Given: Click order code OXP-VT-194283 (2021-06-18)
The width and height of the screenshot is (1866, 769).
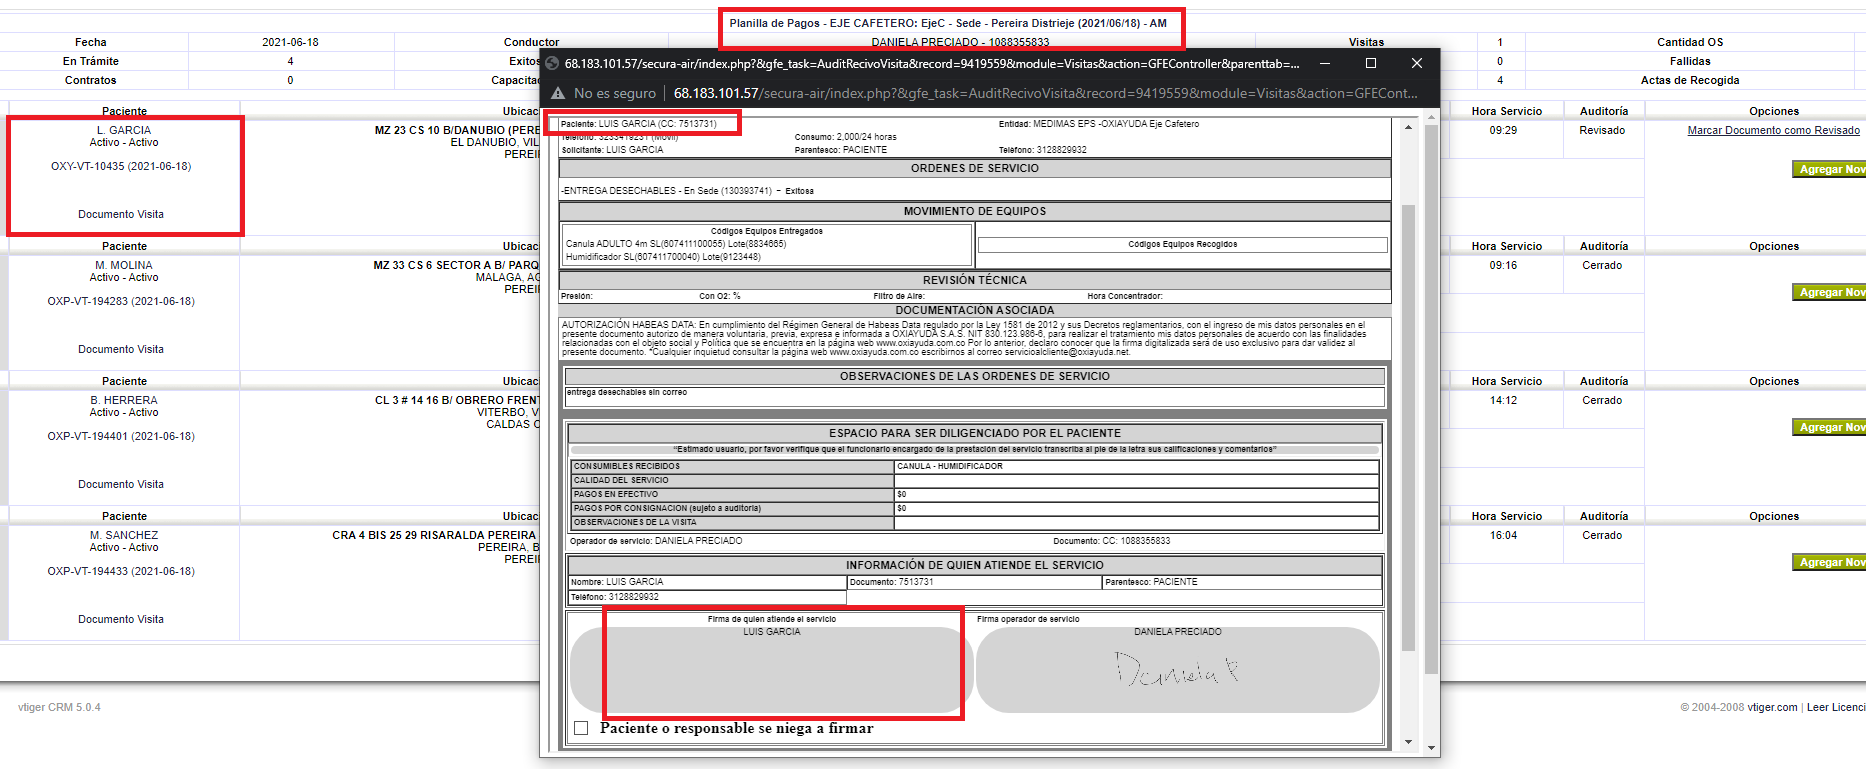Looking at the screenshot, I should [121, 301].
